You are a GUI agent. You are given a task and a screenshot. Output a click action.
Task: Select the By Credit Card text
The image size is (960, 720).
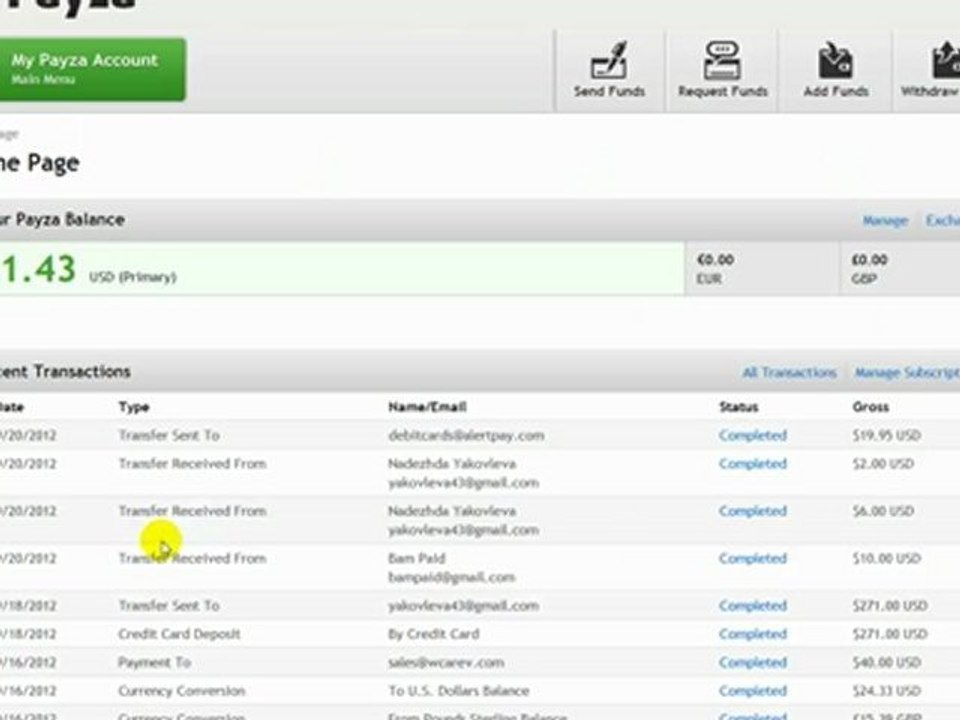click(433, 634)
